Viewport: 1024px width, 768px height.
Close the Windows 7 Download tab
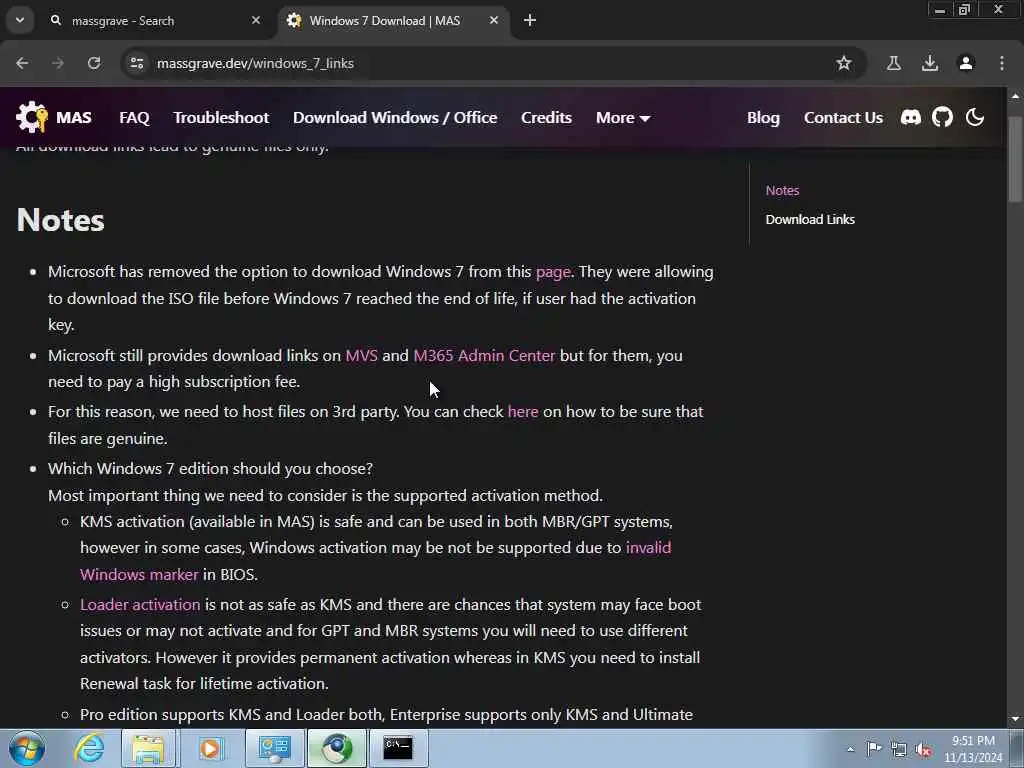pos(494,21)
